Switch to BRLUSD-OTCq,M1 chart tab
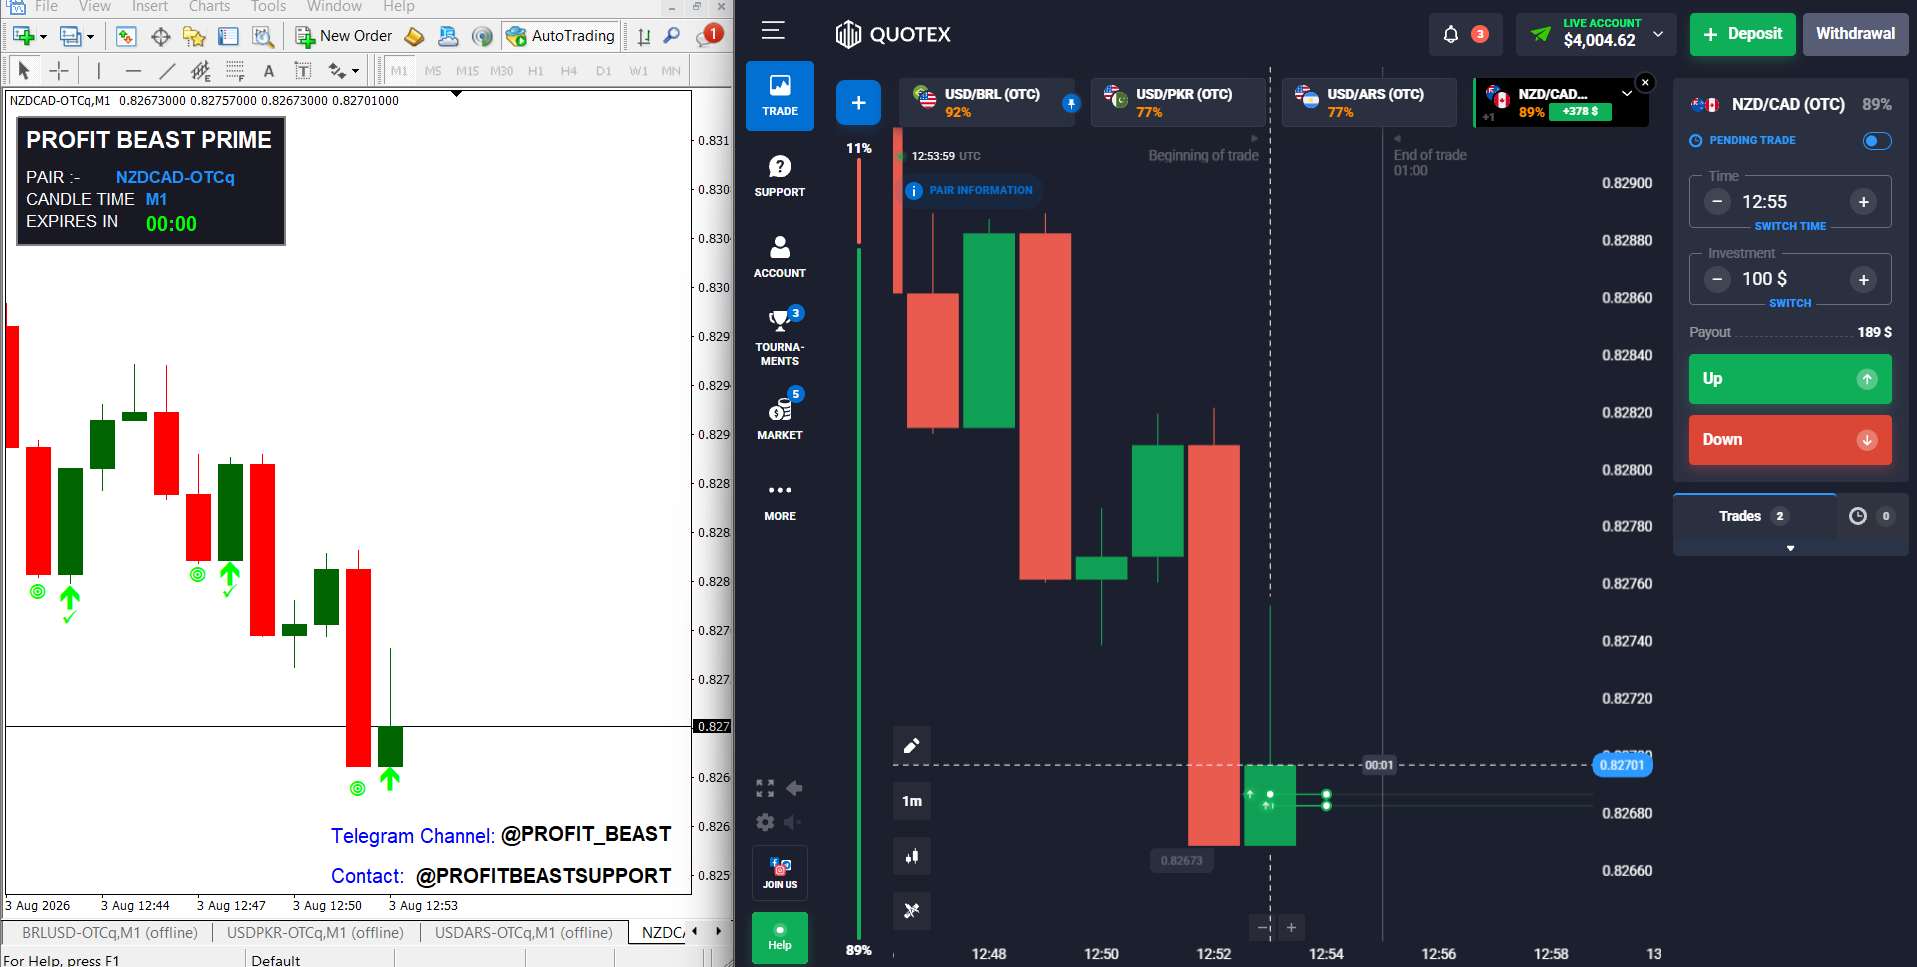Screen dimensions: 1917x967 pyautogui.click(x=110, y=933)
